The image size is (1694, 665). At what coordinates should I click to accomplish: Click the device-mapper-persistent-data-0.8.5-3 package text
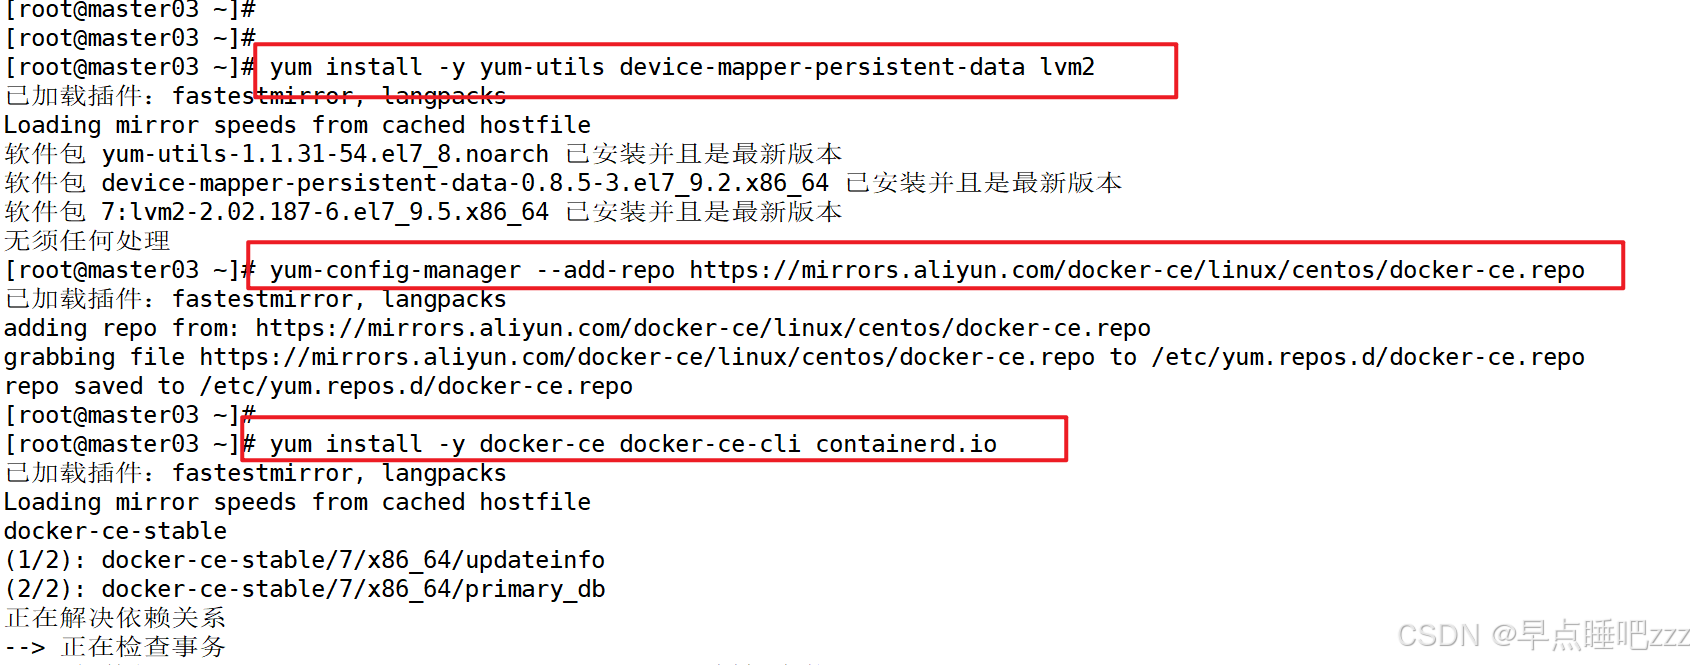click(x=465, y=183)
